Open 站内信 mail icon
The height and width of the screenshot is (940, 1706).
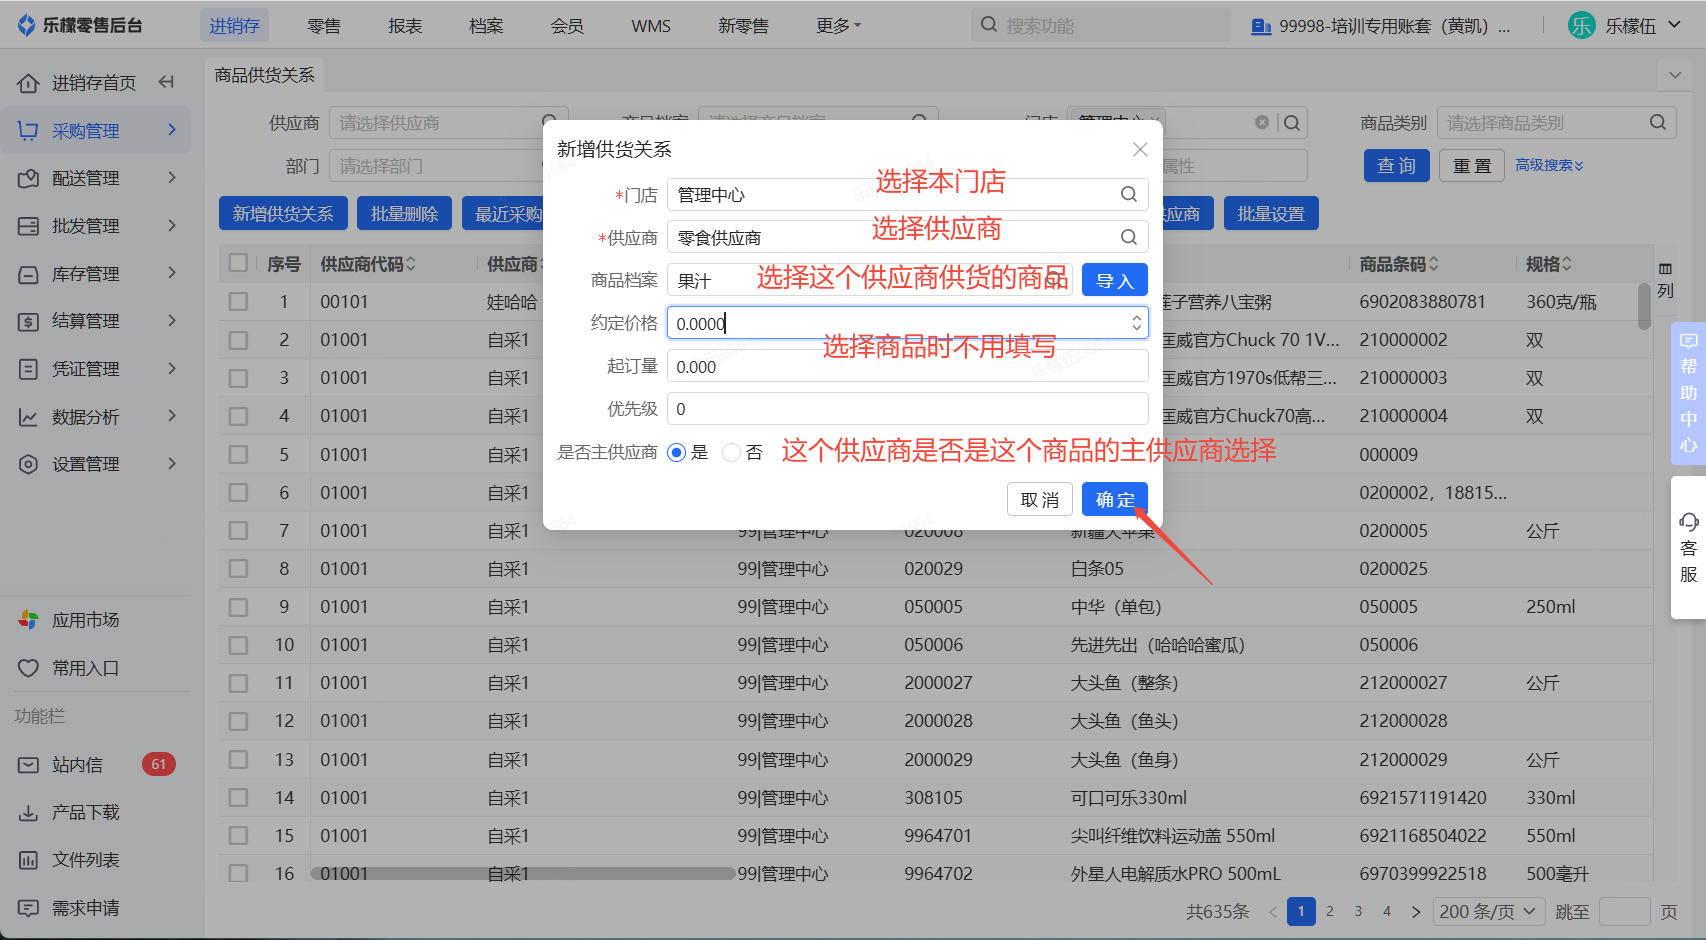[x=28, y=765]
